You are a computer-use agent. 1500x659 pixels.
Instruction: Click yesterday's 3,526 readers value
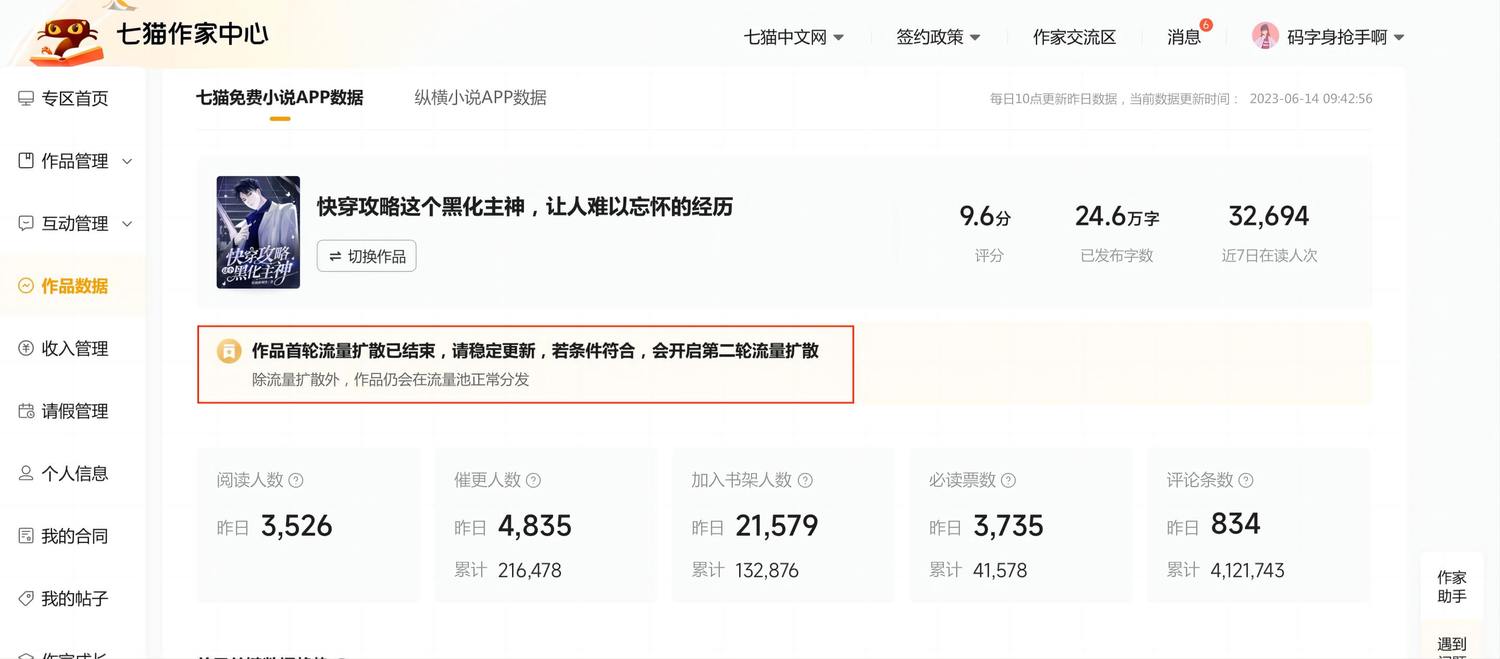click(x=296, y=526)
